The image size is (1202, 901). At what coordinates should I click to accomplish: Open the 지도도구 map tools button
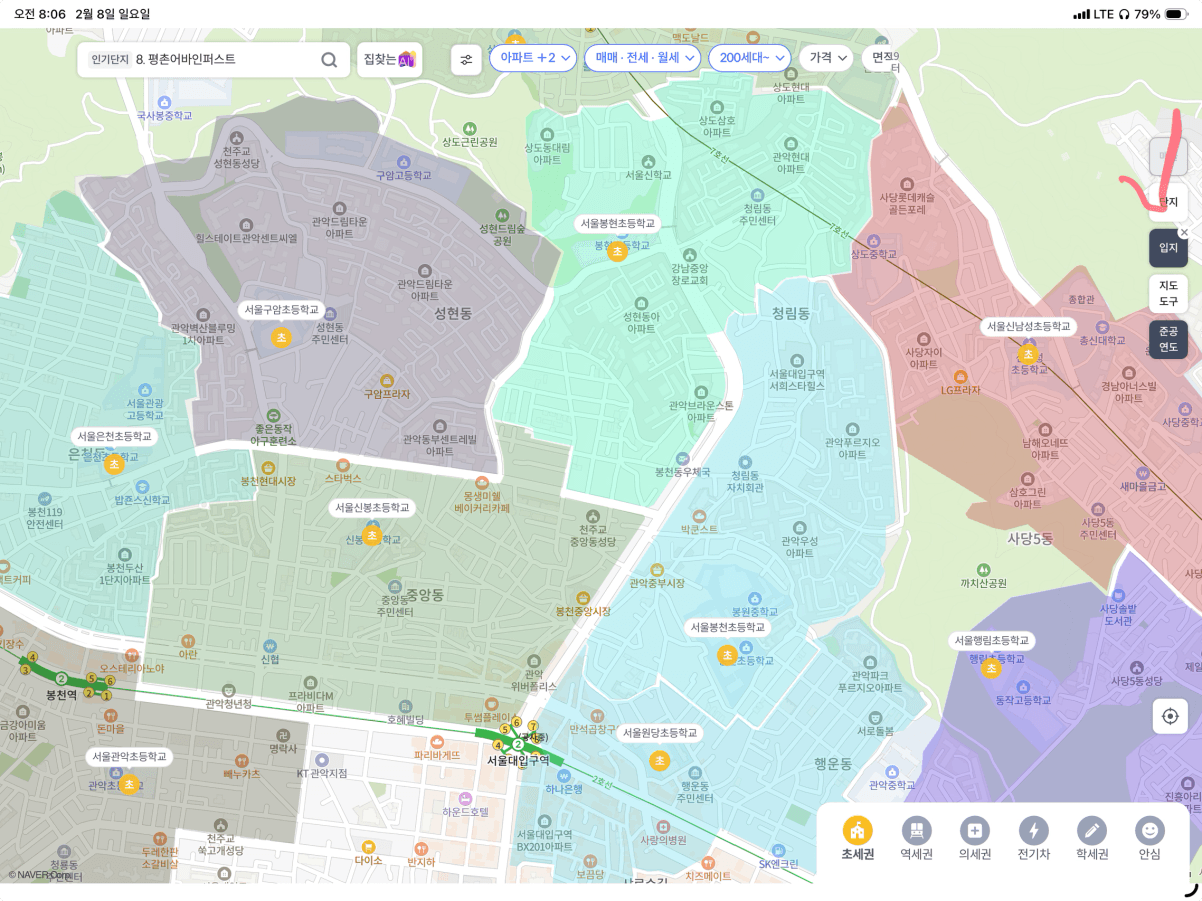[1168, 293]
